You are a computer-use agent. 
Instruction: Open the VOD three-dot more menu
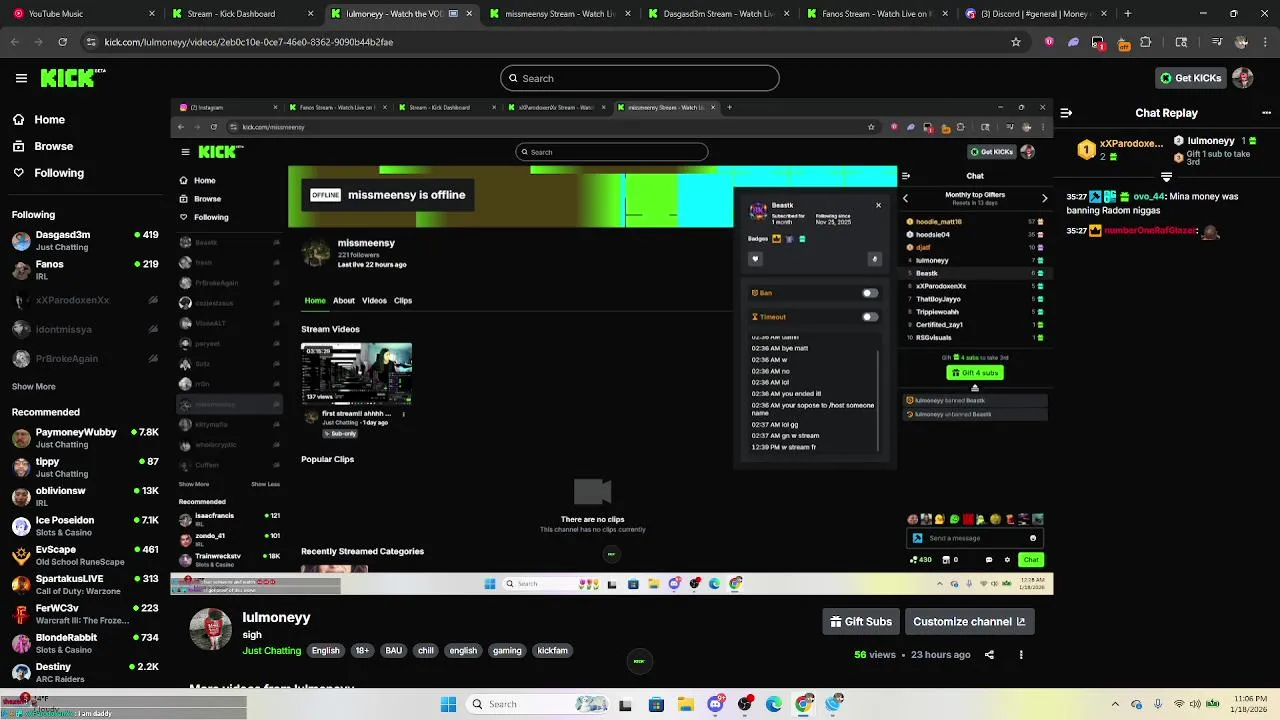(x=1021, y=655)
